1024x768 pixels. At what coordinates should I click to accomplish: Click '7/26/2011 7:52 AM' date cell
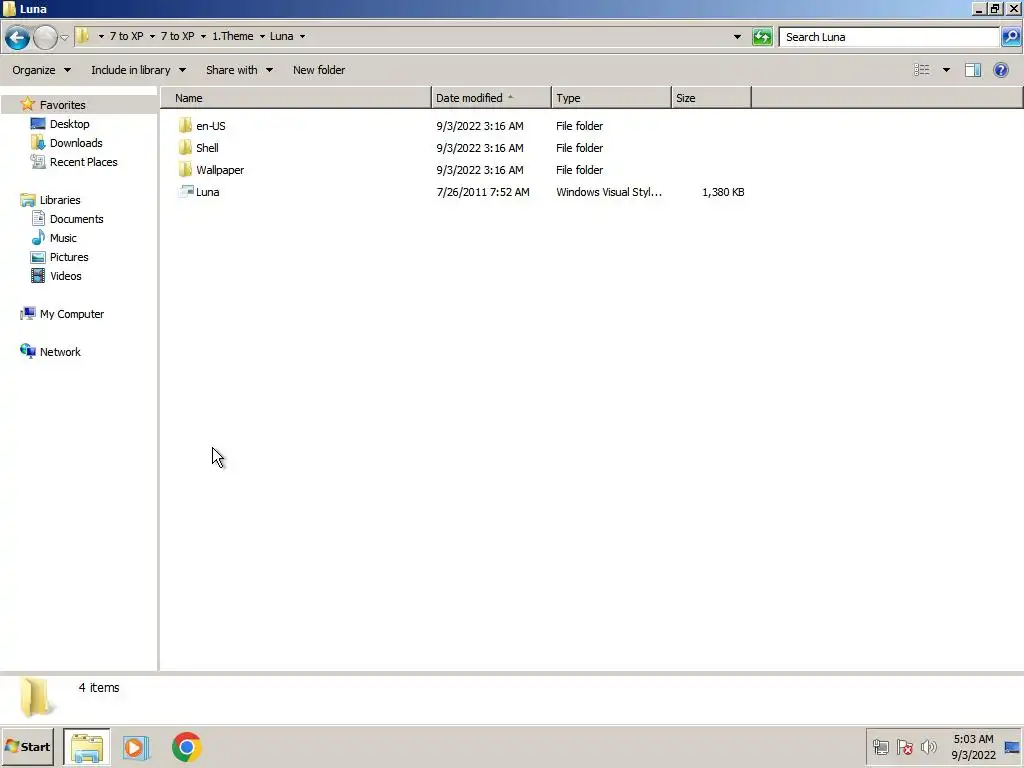pyautogui.click(x=483, y=192)
